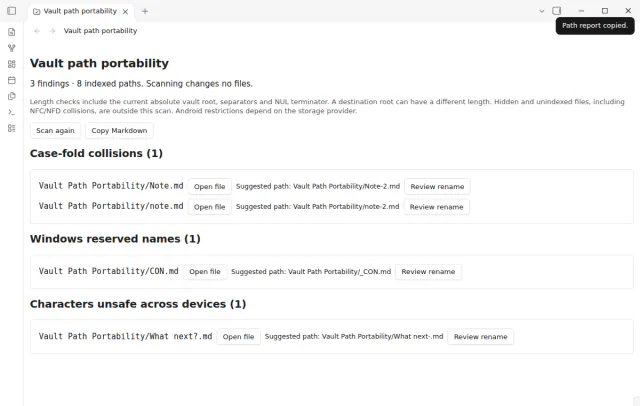Click the vault path icon on the tab
Screen dimensions: 640x406
(x=36, y=11)
